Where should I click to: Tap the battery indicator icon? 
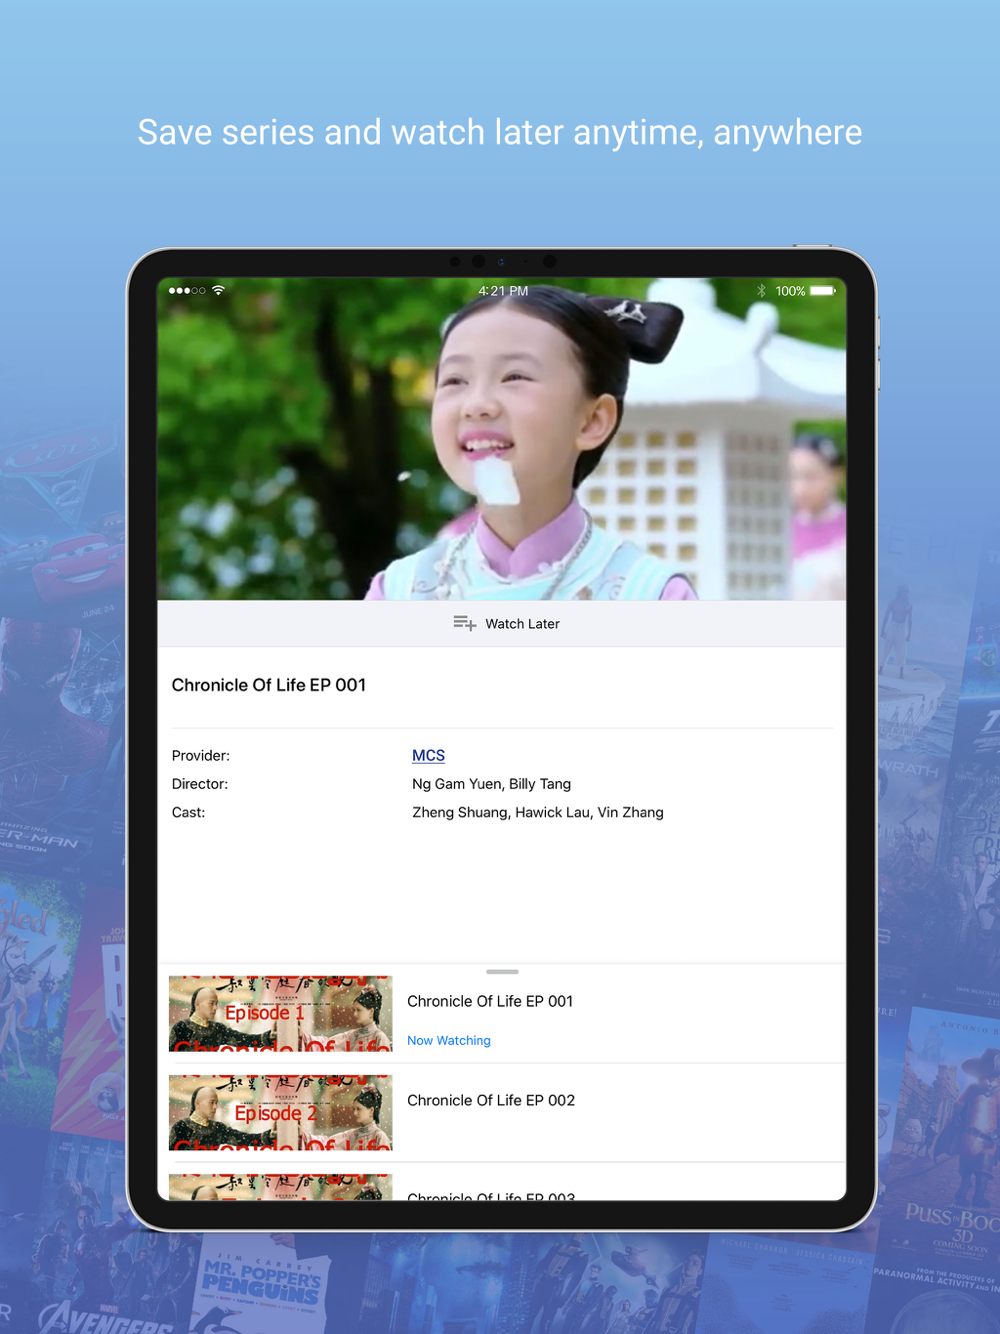(823, 291)
